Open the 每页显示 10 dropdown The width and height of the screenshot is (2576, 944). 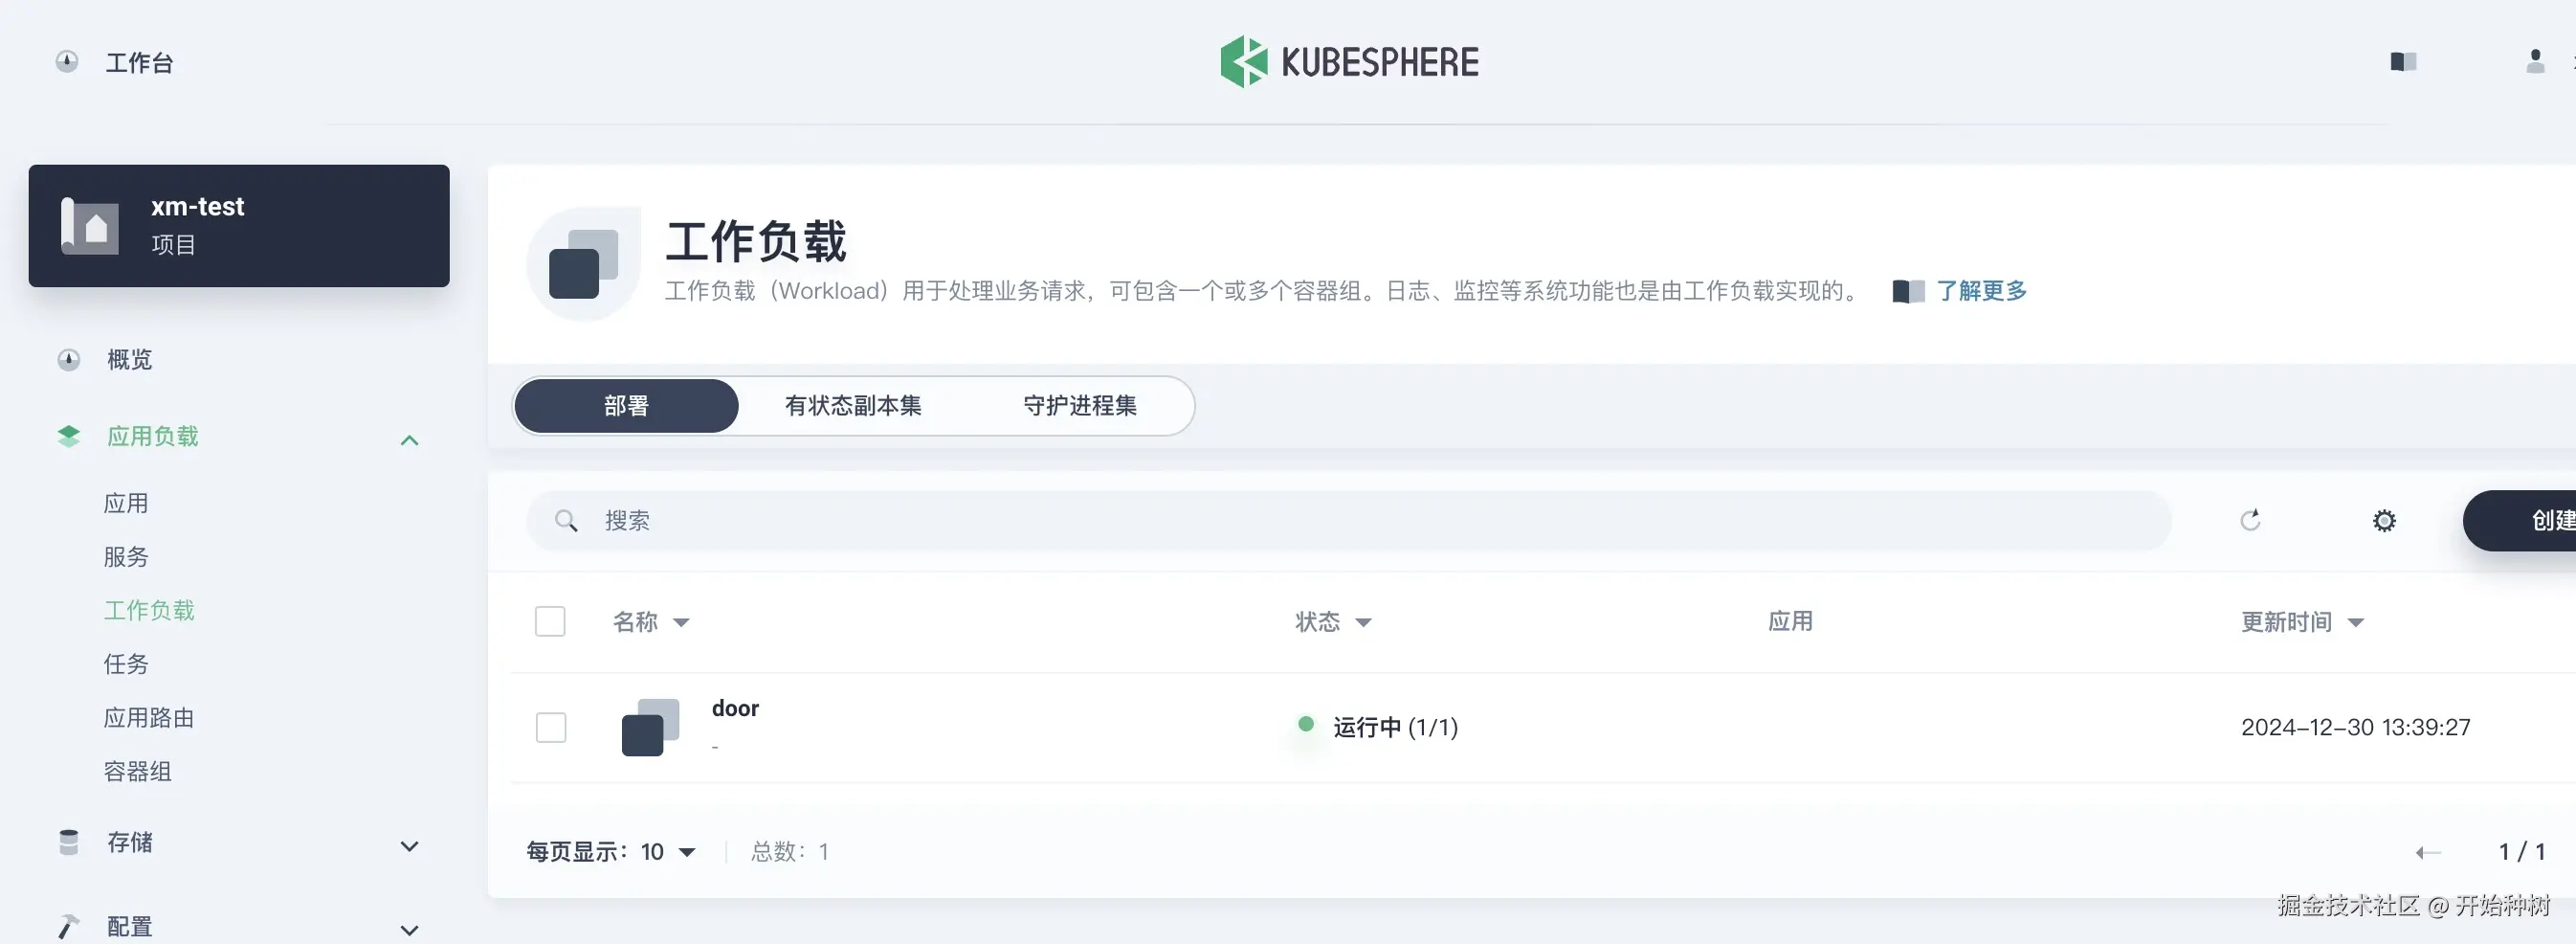pyautogui.click(x=669, y=852)
